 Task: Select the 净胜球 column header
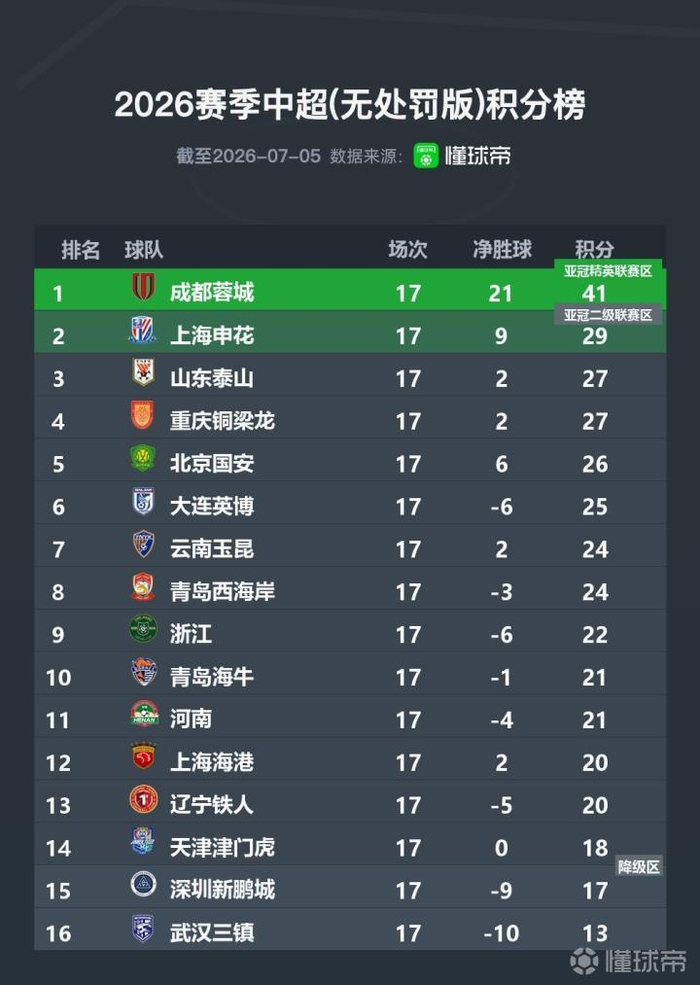502,249
